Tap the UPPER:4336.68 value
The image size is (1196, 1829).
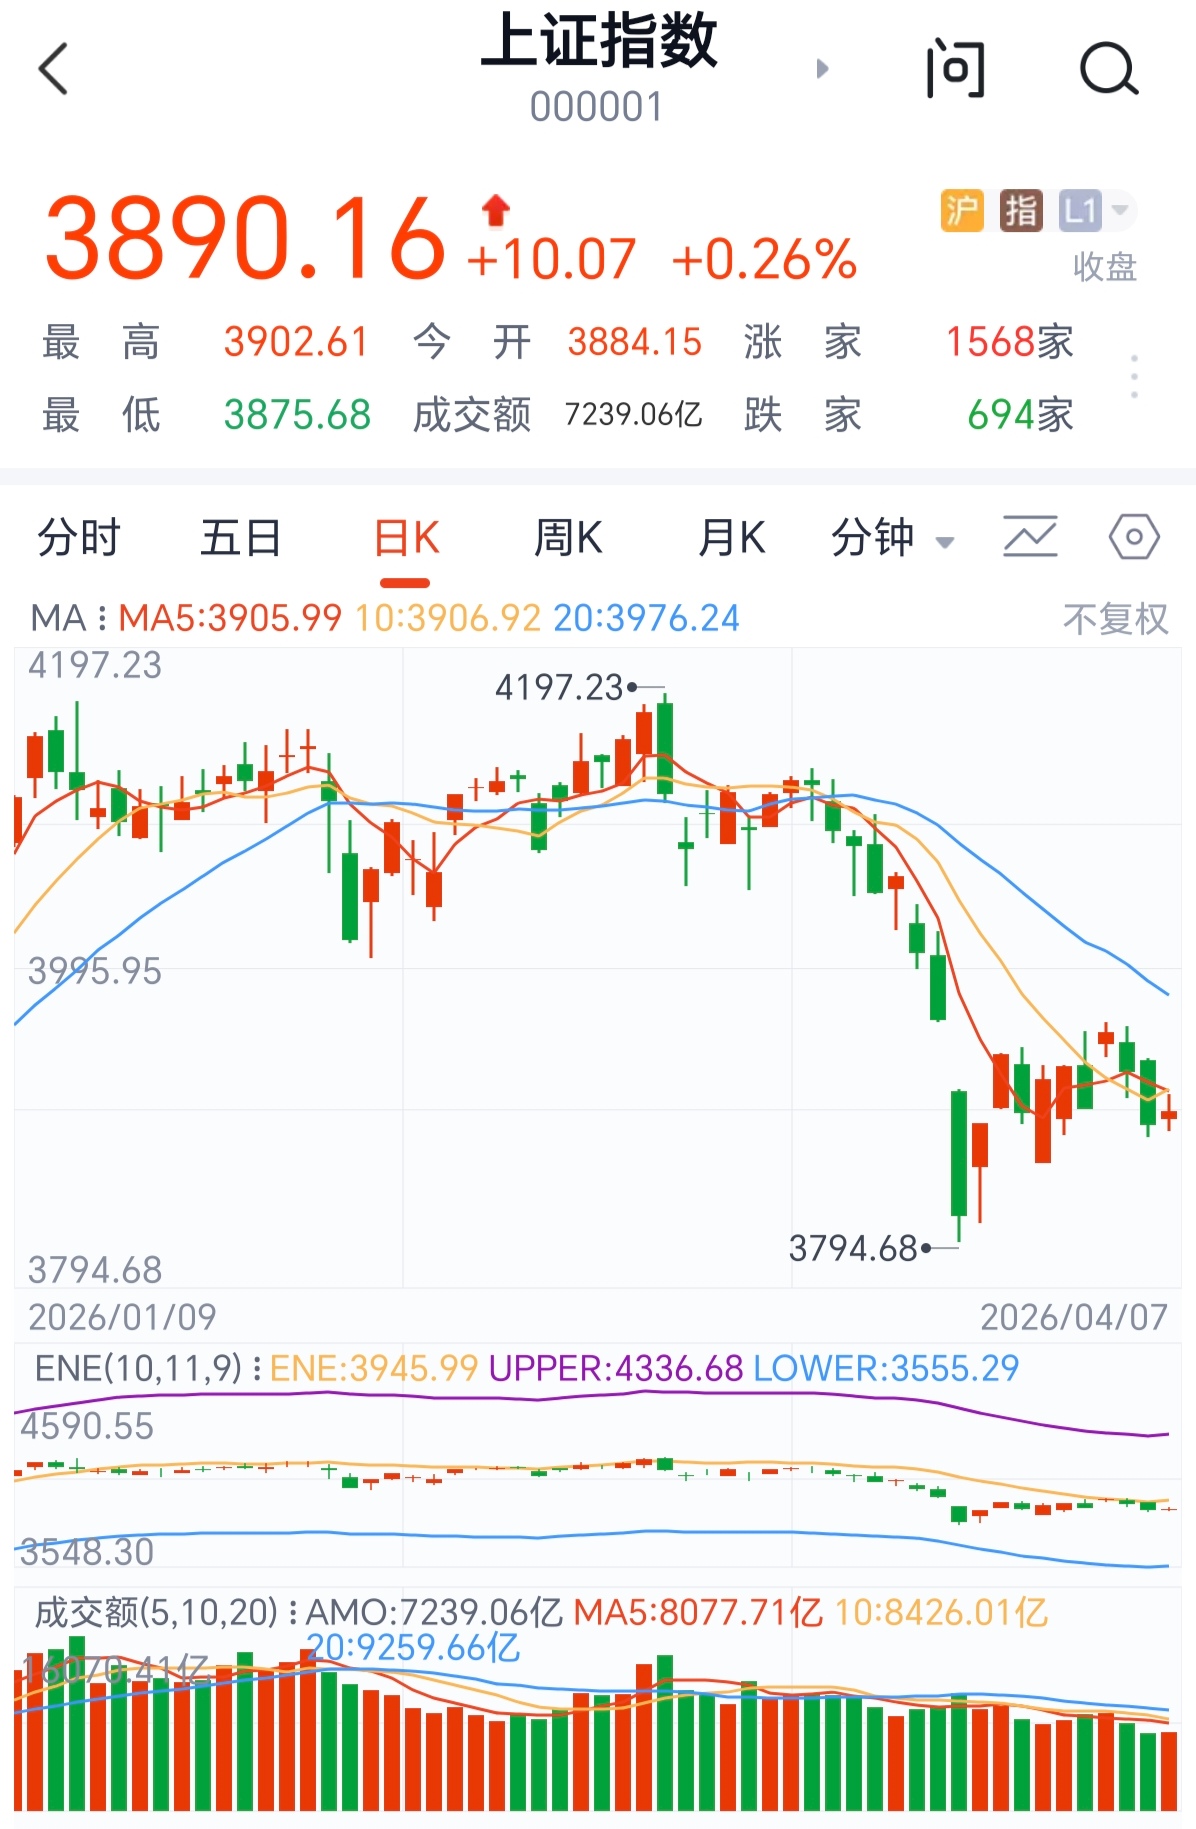coord(616,1367)
